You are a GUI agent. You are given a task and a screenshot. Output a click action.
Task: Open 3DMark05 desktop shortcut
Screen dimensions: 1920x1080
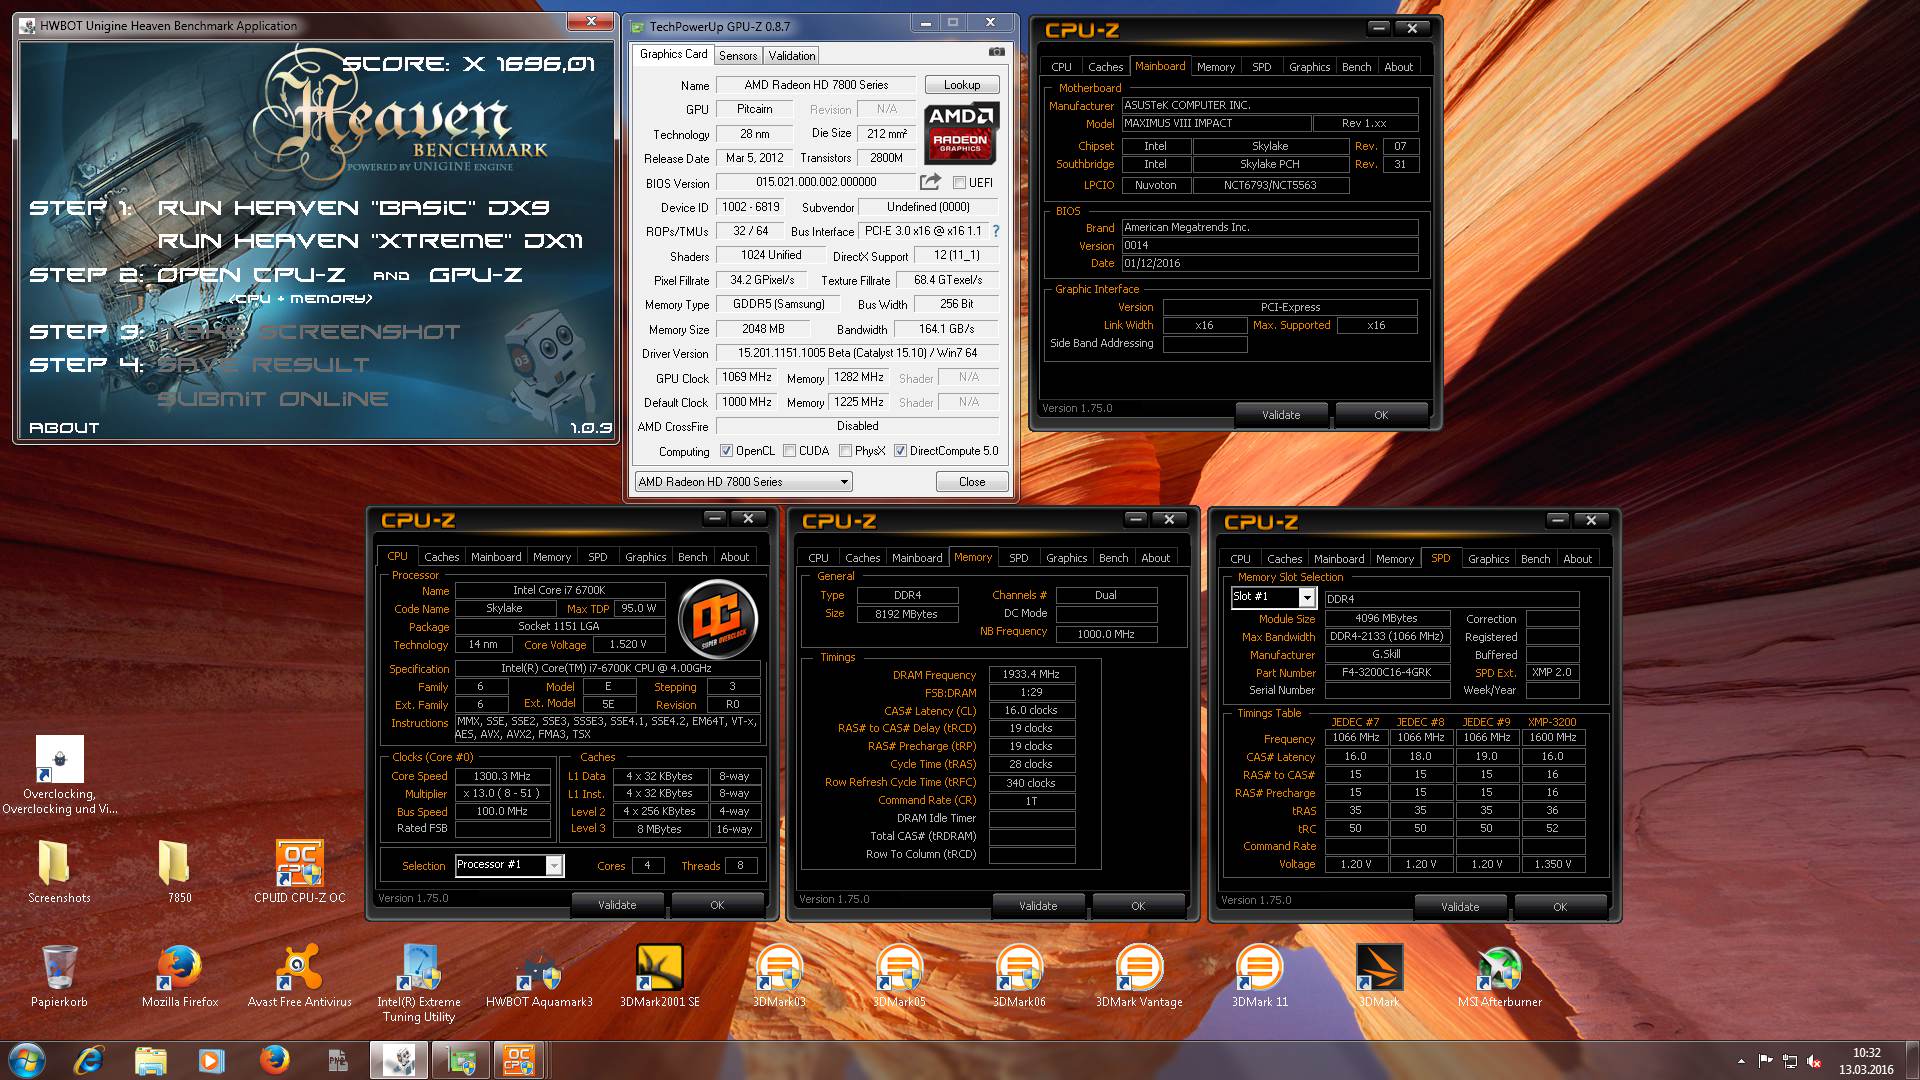point(899,977)
